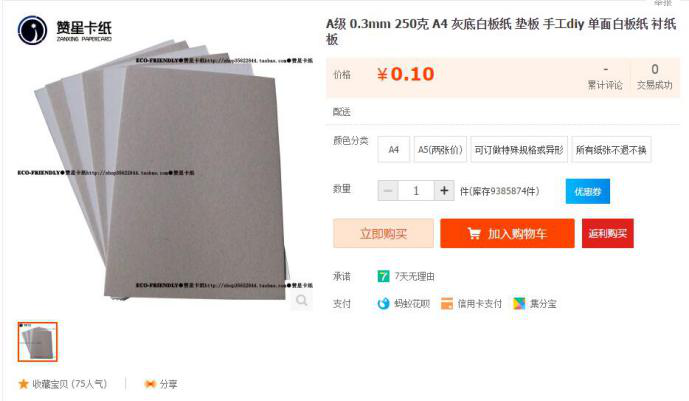Select the A4 size option
The height and width of the screenshot is (401, 689).
pyautogui.click(x=394, y=150)
